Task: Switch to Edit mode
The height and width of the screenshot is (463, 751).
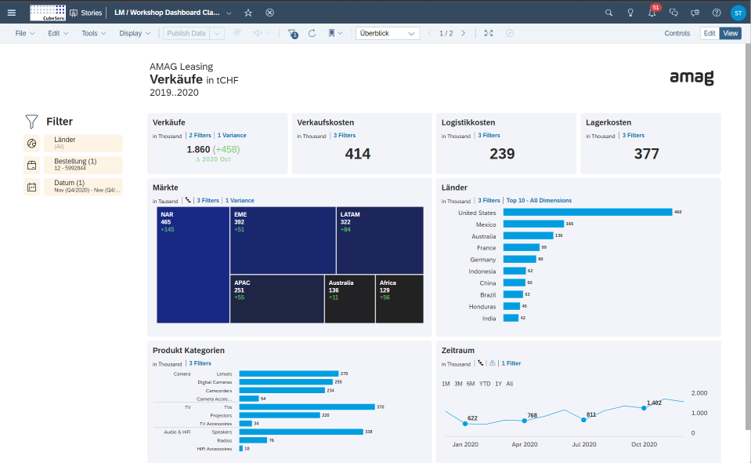Action: point(709,34)
